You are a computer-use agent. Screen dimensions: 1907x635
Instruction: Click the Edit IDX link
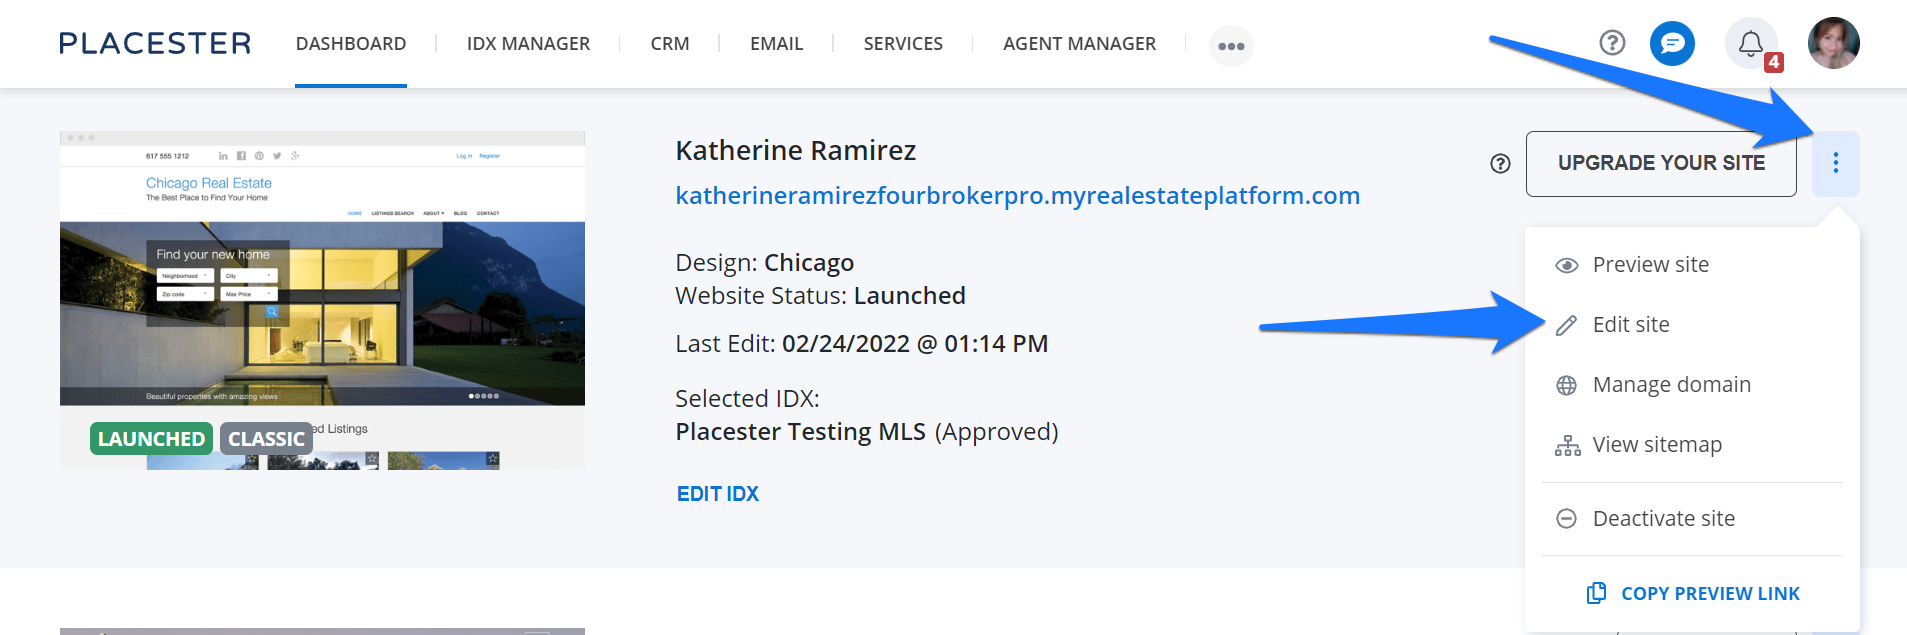tap(718, 494)
